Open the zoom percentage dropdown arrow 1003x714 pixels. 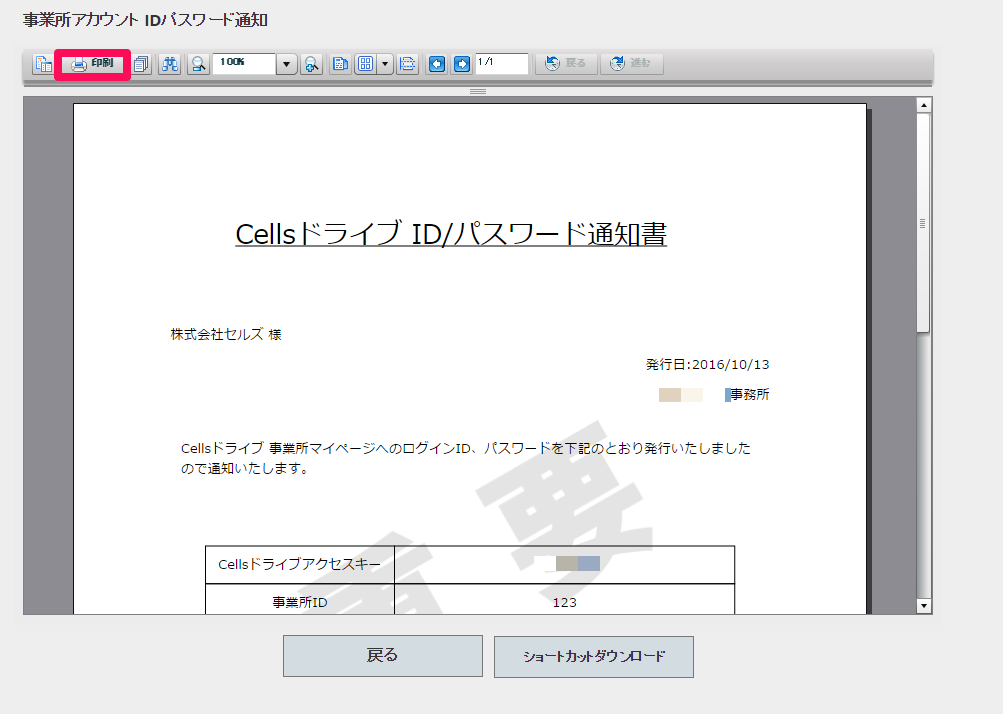point(287,64)
